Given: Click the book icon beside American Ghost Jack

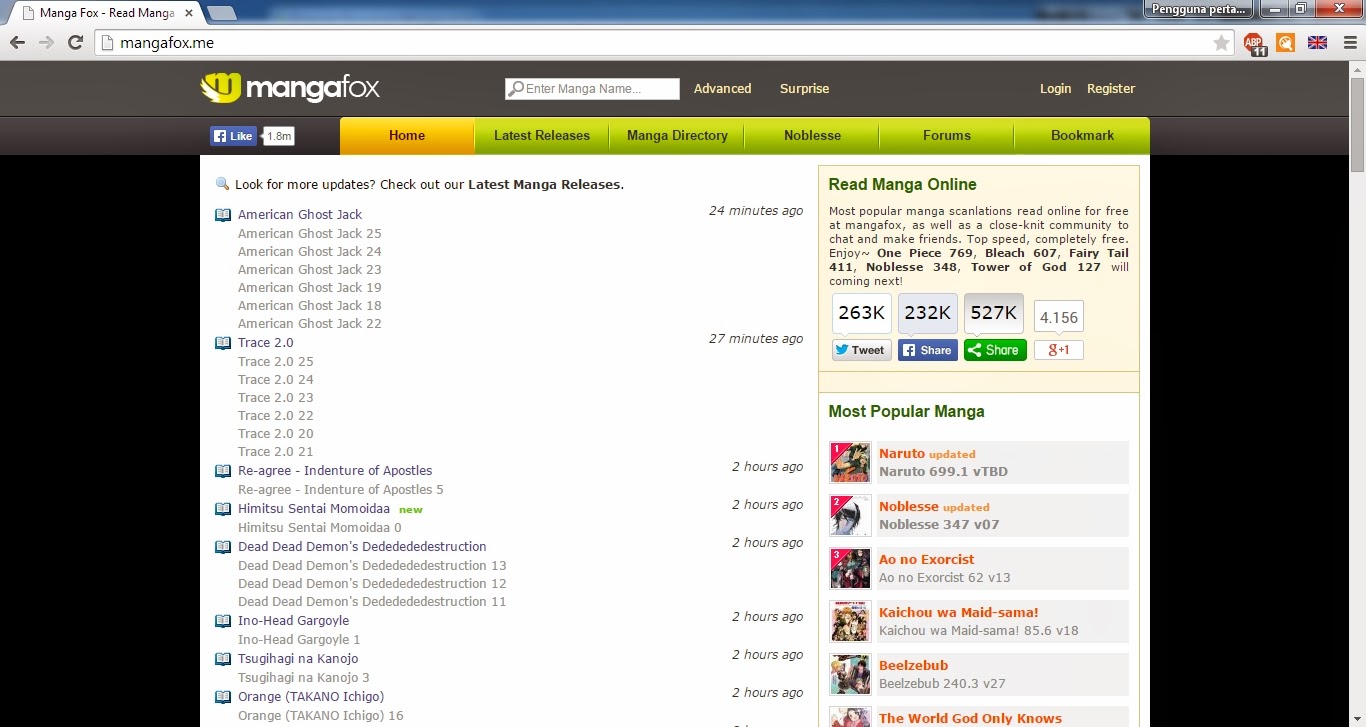Looking at the screenshot, I should click(x=223, y=215).
